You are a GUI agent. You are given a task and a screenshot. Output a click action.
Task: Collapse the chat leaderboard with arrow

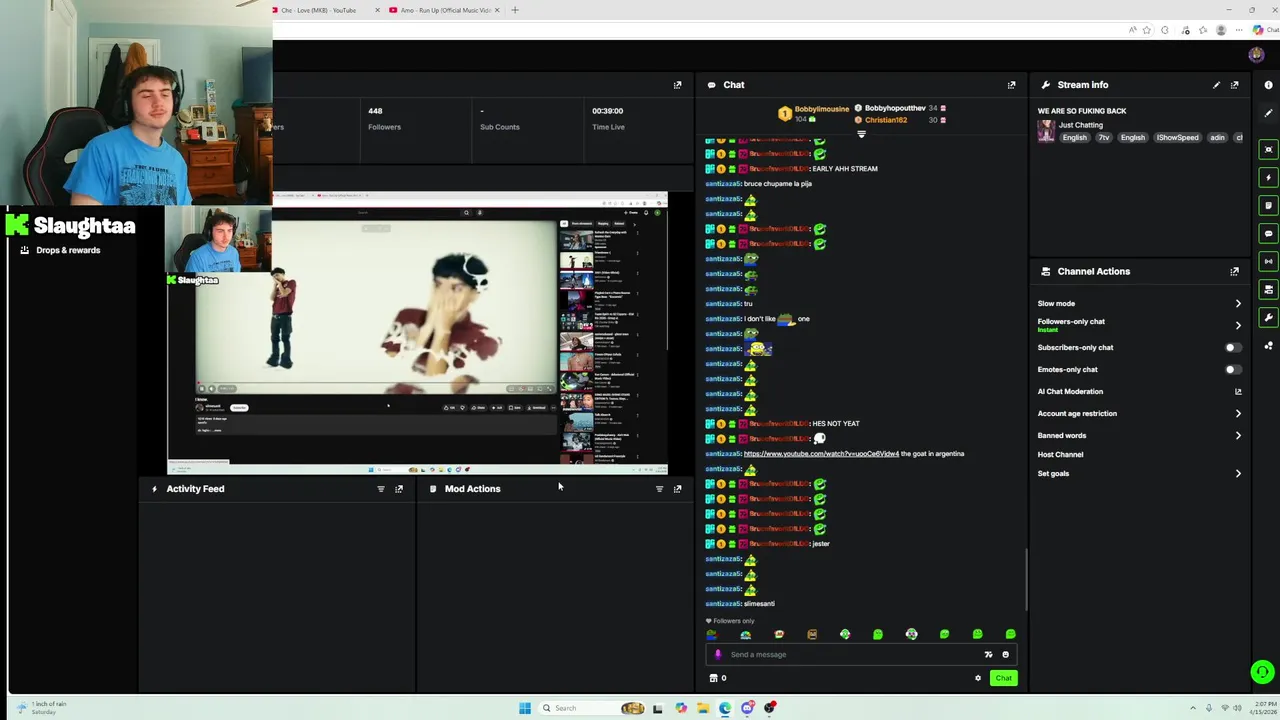tap(861, 134)
